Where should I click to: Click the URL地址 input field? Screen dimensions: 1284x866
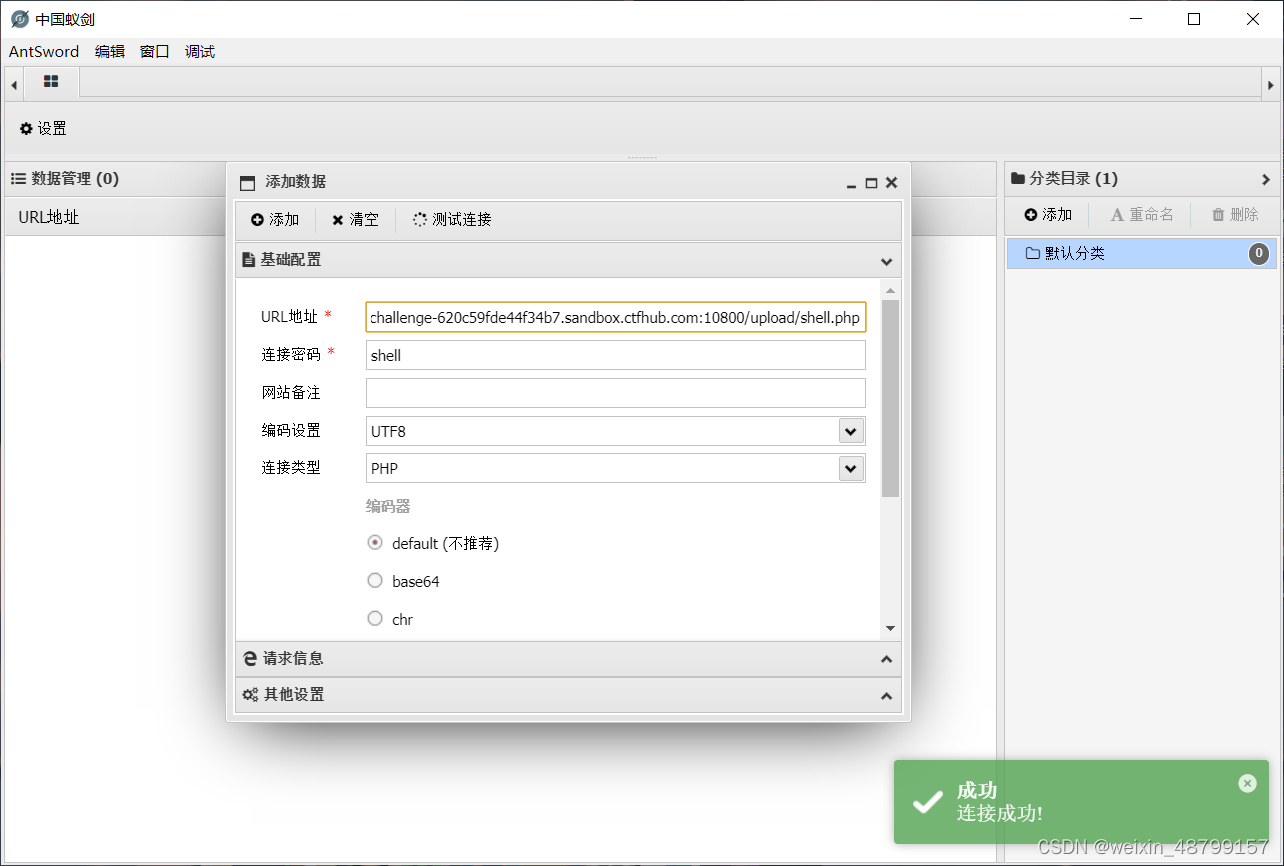point(616,318)
